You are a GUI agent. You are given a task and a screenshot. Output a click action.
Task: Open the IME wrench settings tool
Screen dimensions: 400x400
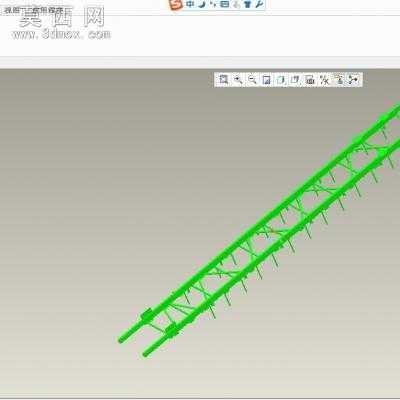coord(259,4)
